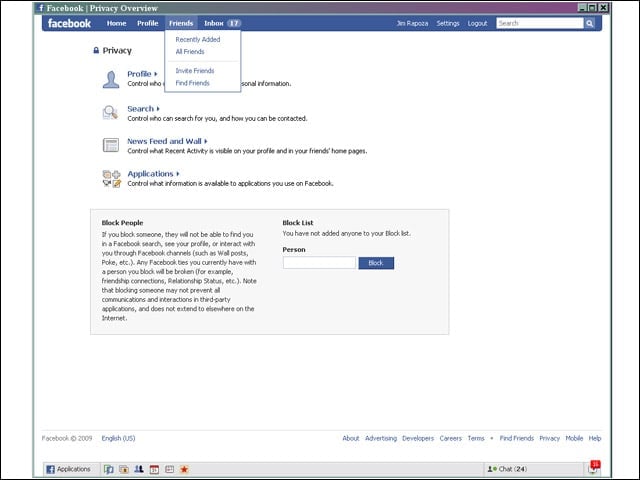This screenshot has height=480, width=640.
Task: Click the Applications privacy icon
Action: tap(111, 179)
